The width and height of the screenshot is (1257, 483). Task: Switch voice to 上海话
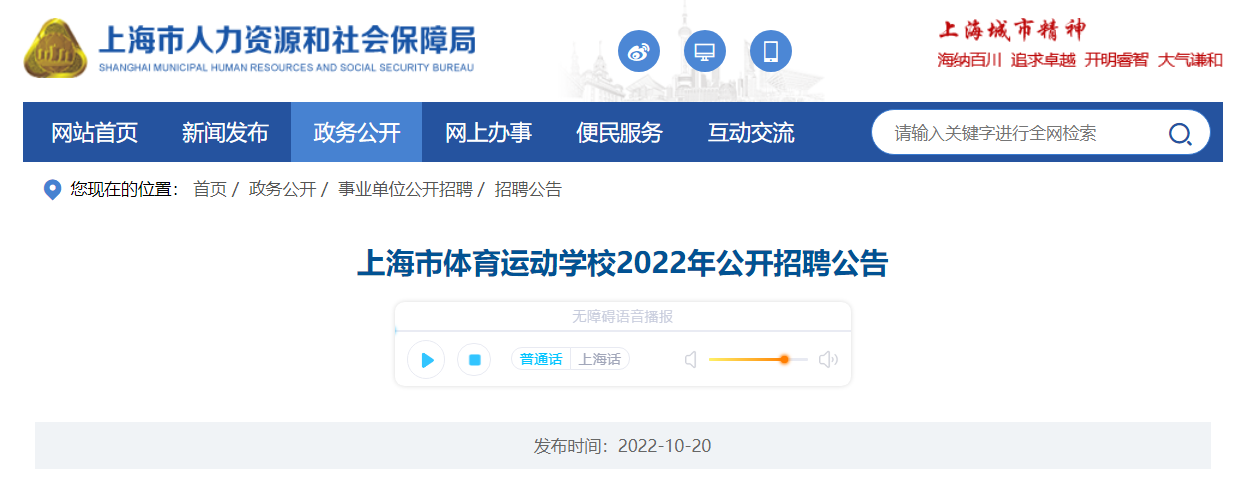click(600, 359)
